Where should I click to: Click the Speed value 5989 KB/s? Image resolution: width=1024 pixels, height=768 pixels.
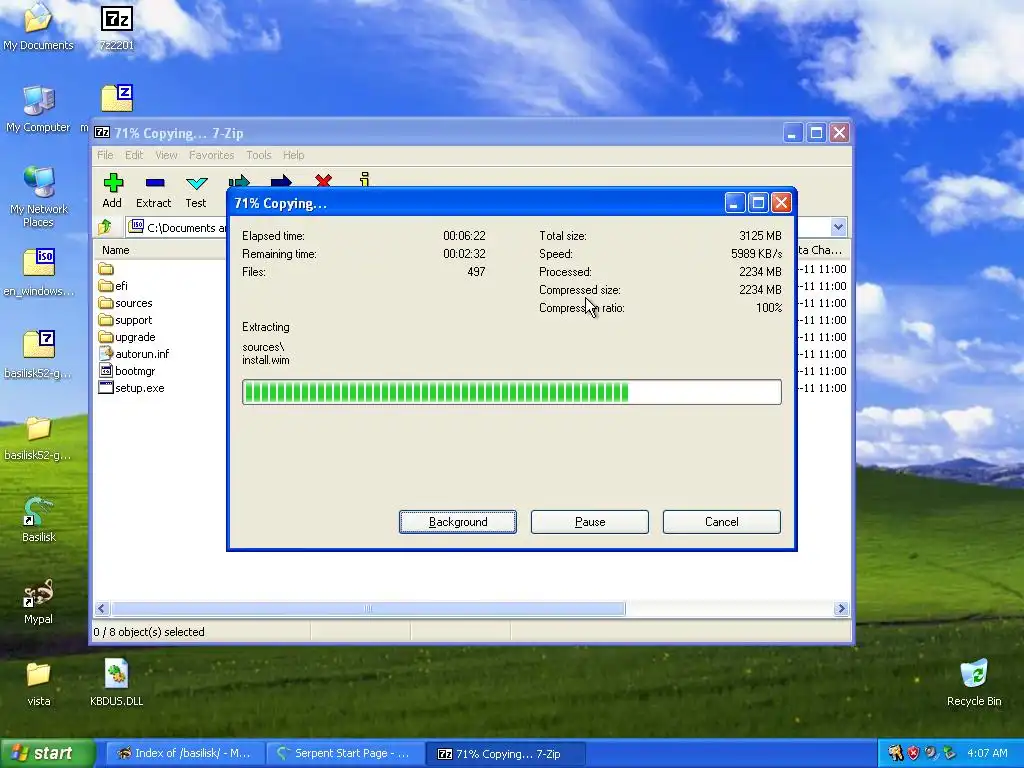pos(756,254)
